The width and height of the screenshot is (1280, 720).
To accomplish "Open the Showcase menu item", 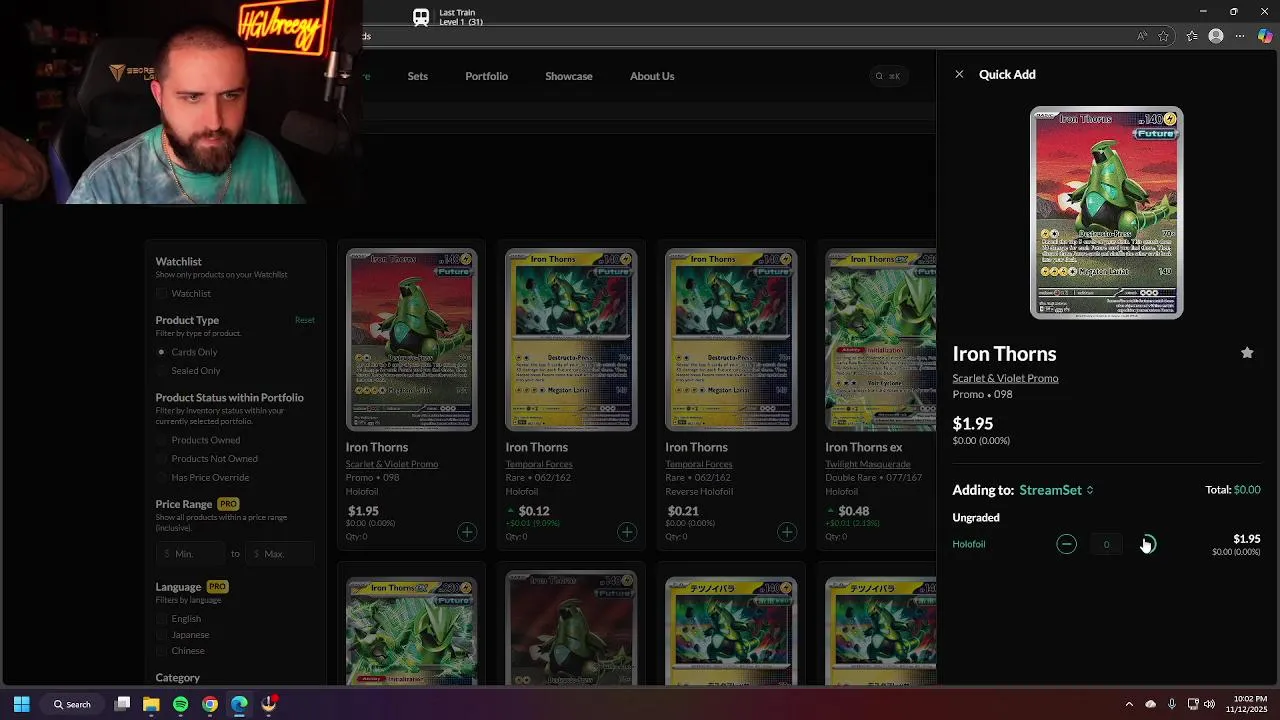I will pyautogui.click(x=569, y=76).
